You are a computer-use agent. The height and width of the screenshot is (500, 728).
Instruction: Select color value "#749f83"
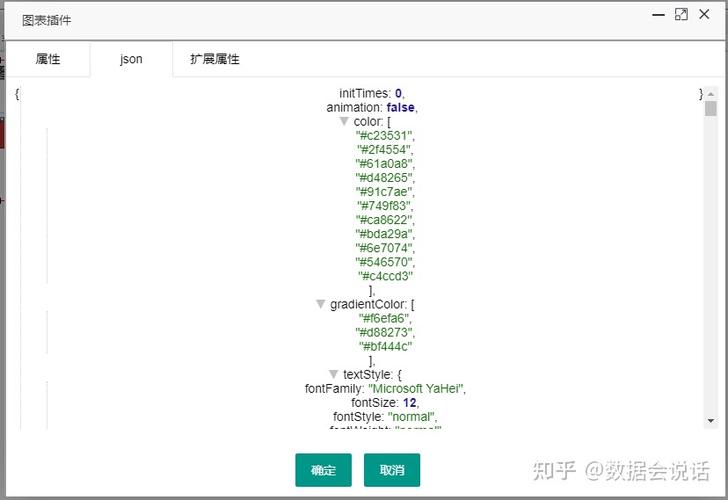tap(384, 206)
